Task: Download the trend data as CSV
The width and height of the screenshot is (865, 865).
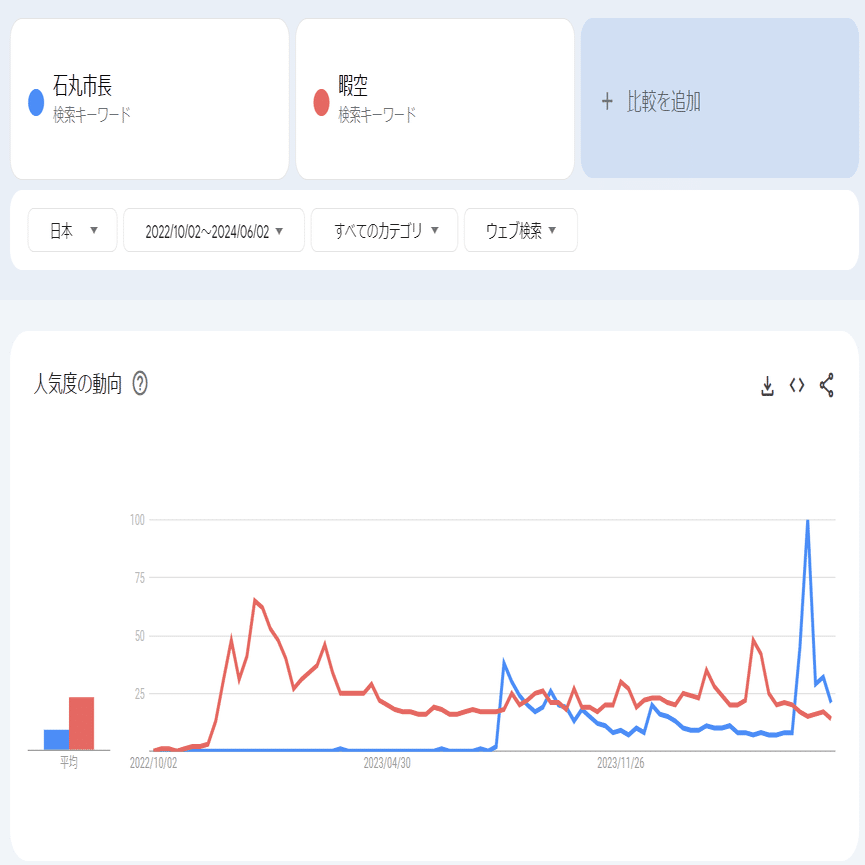Action: [x=768, y=386]
